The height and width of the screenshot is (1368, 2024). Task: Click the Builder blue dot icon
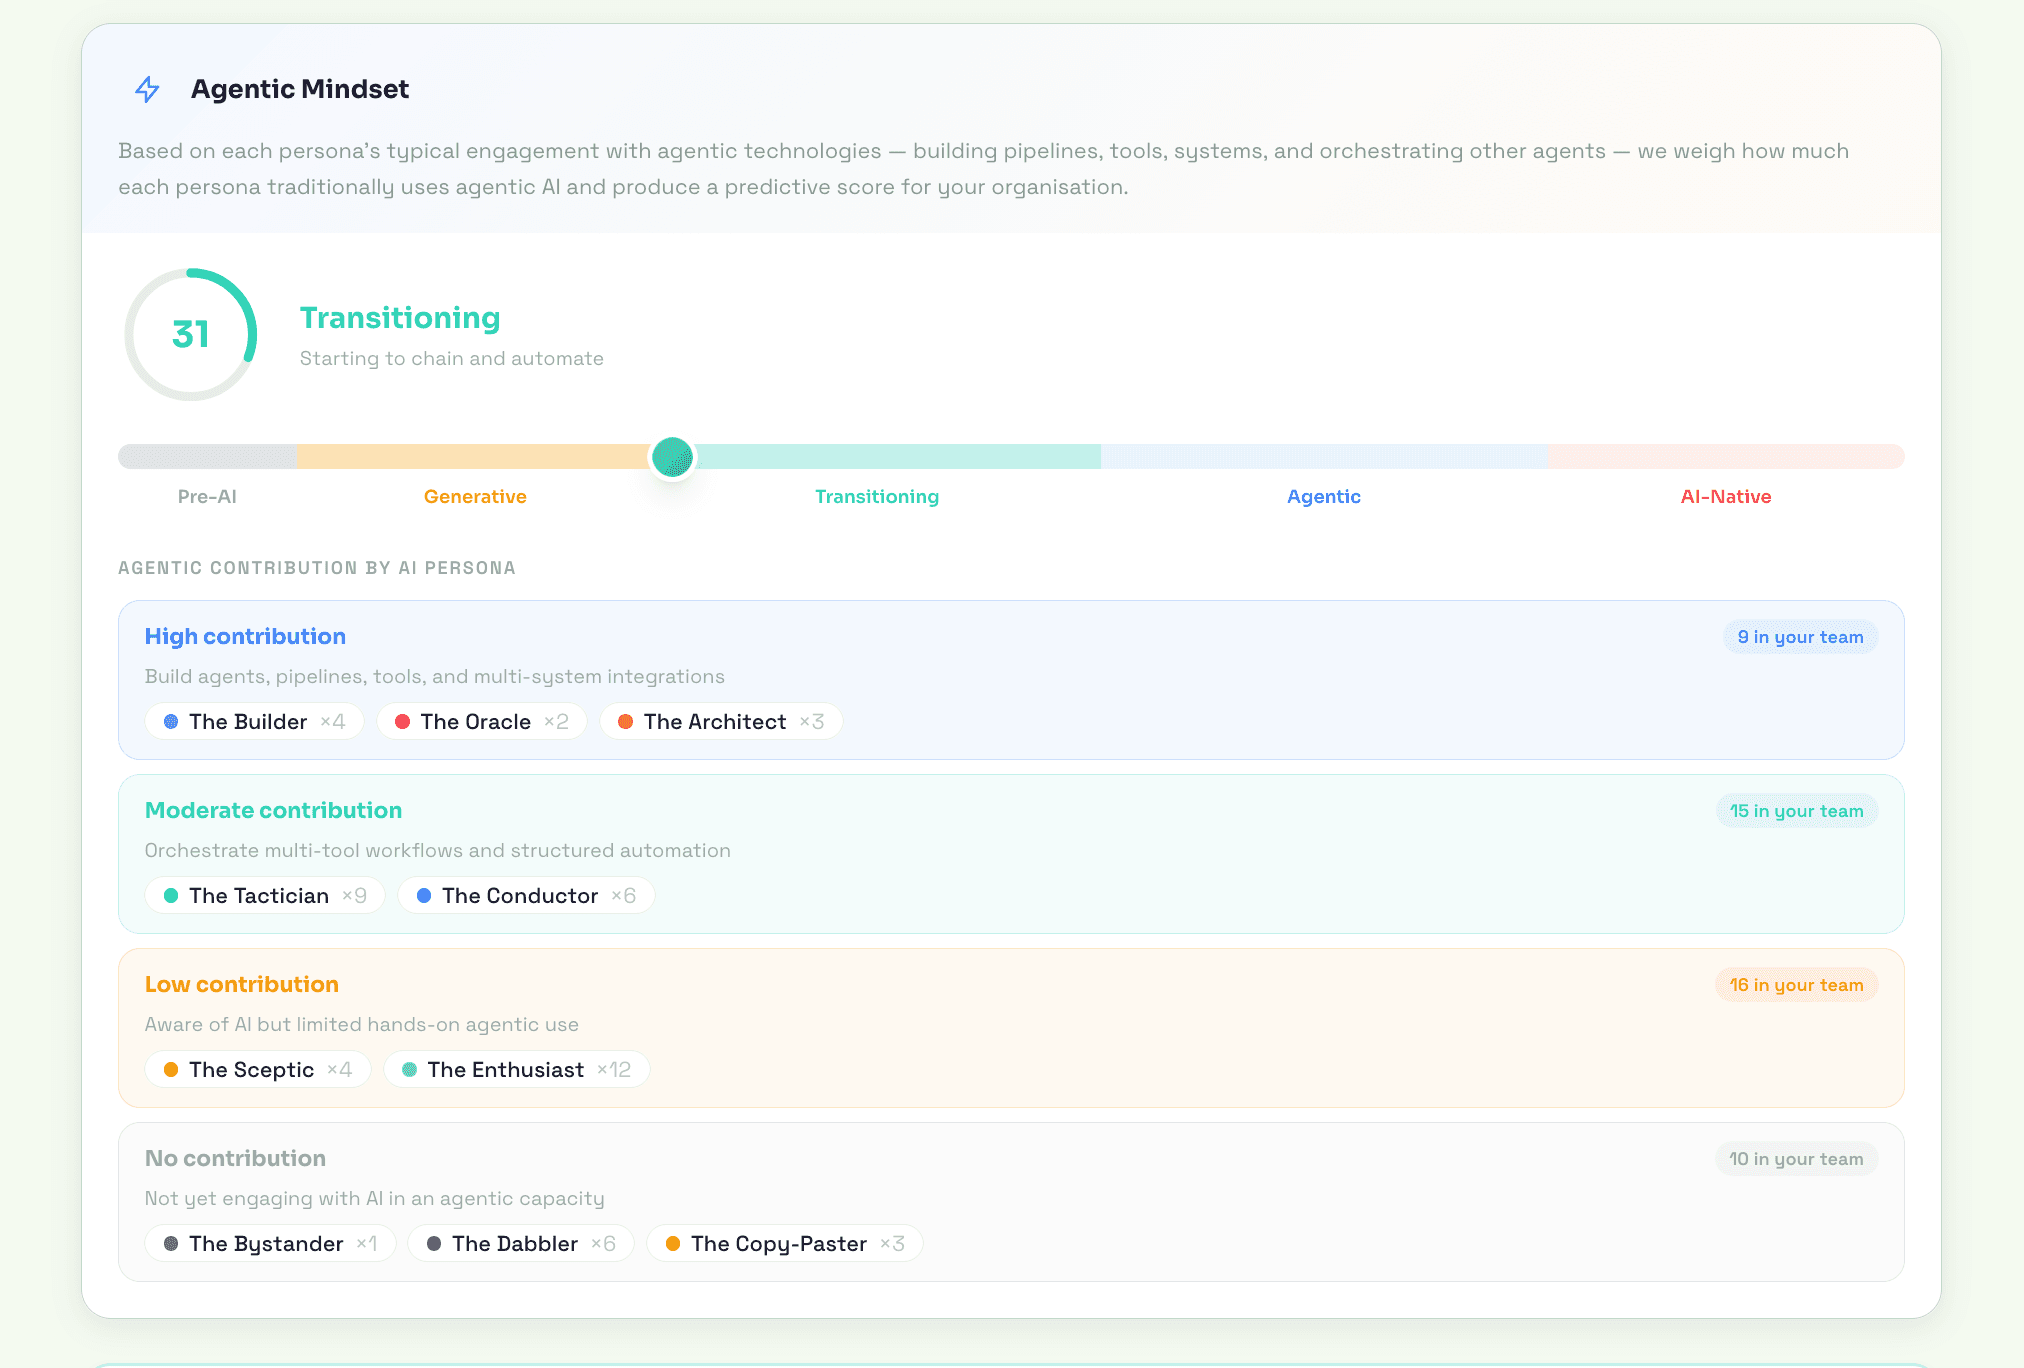pos(171,722)
